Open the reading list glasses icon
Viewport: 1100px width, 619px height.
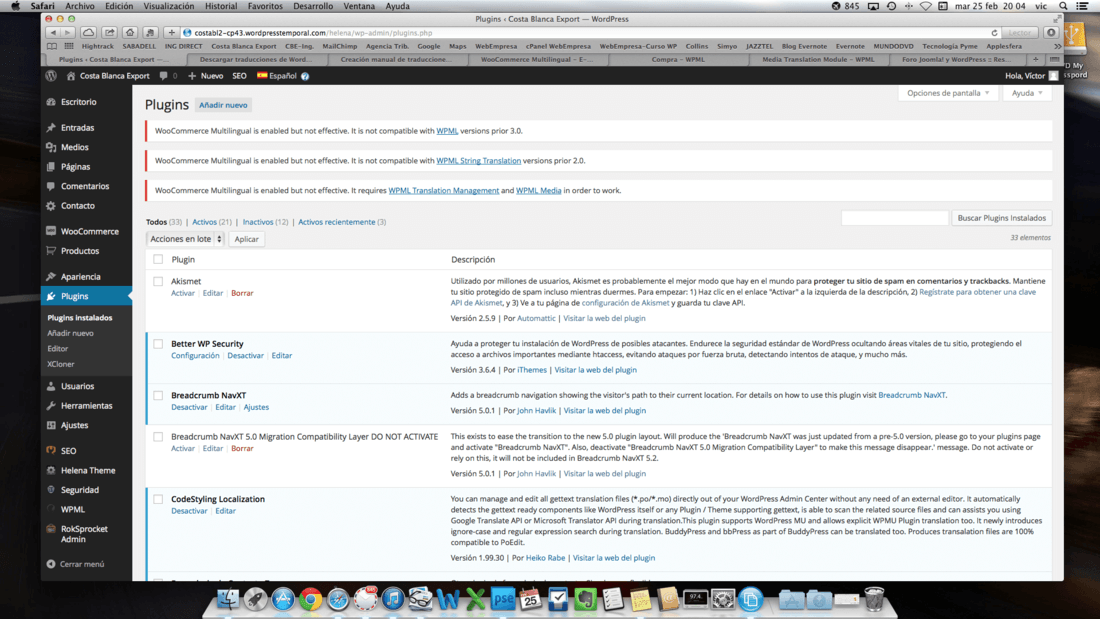52,46
